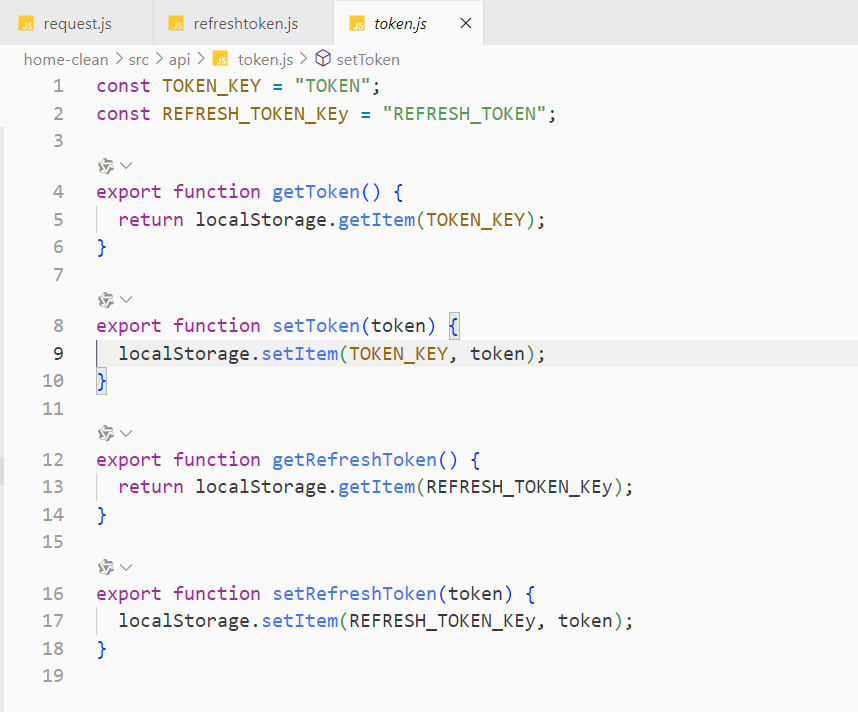The height and width of the screenshot is (712, 858).
Task: Click the getToken function name
Action: pos(316,192)
